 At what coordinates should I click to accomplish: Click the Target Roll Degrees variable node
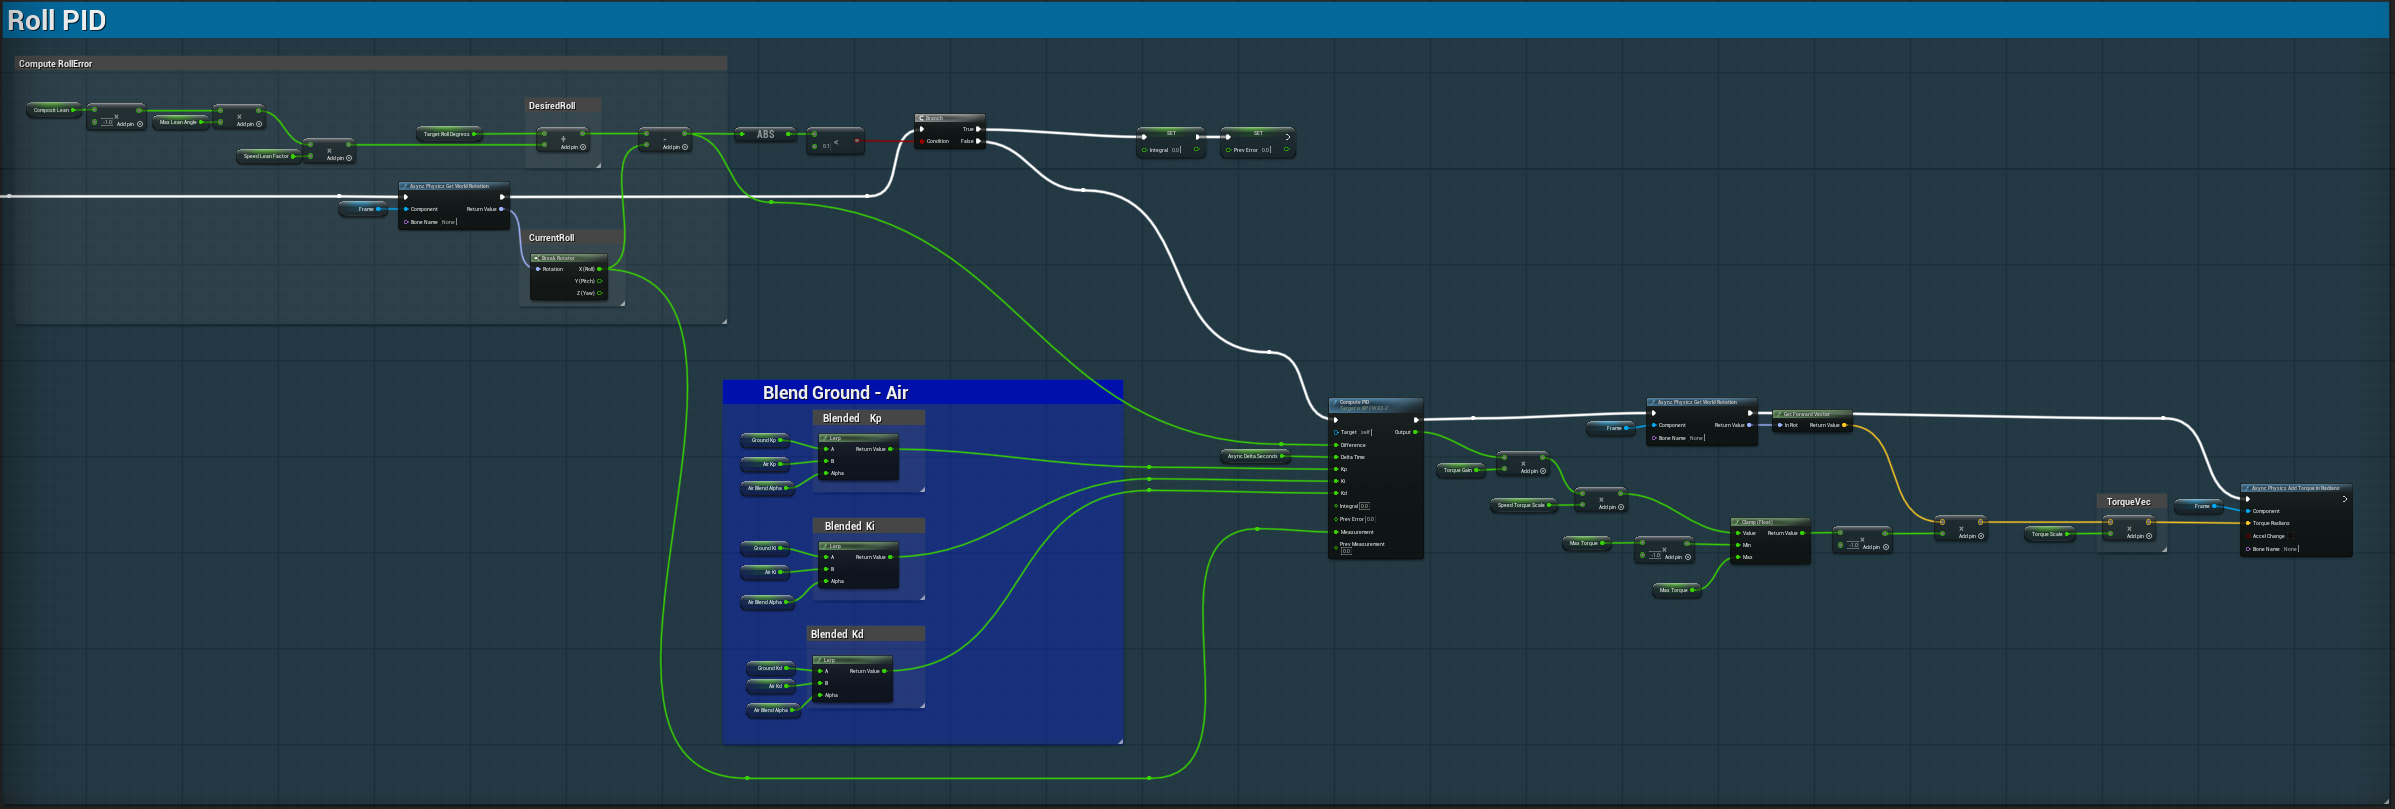click(x=447, y=134)
